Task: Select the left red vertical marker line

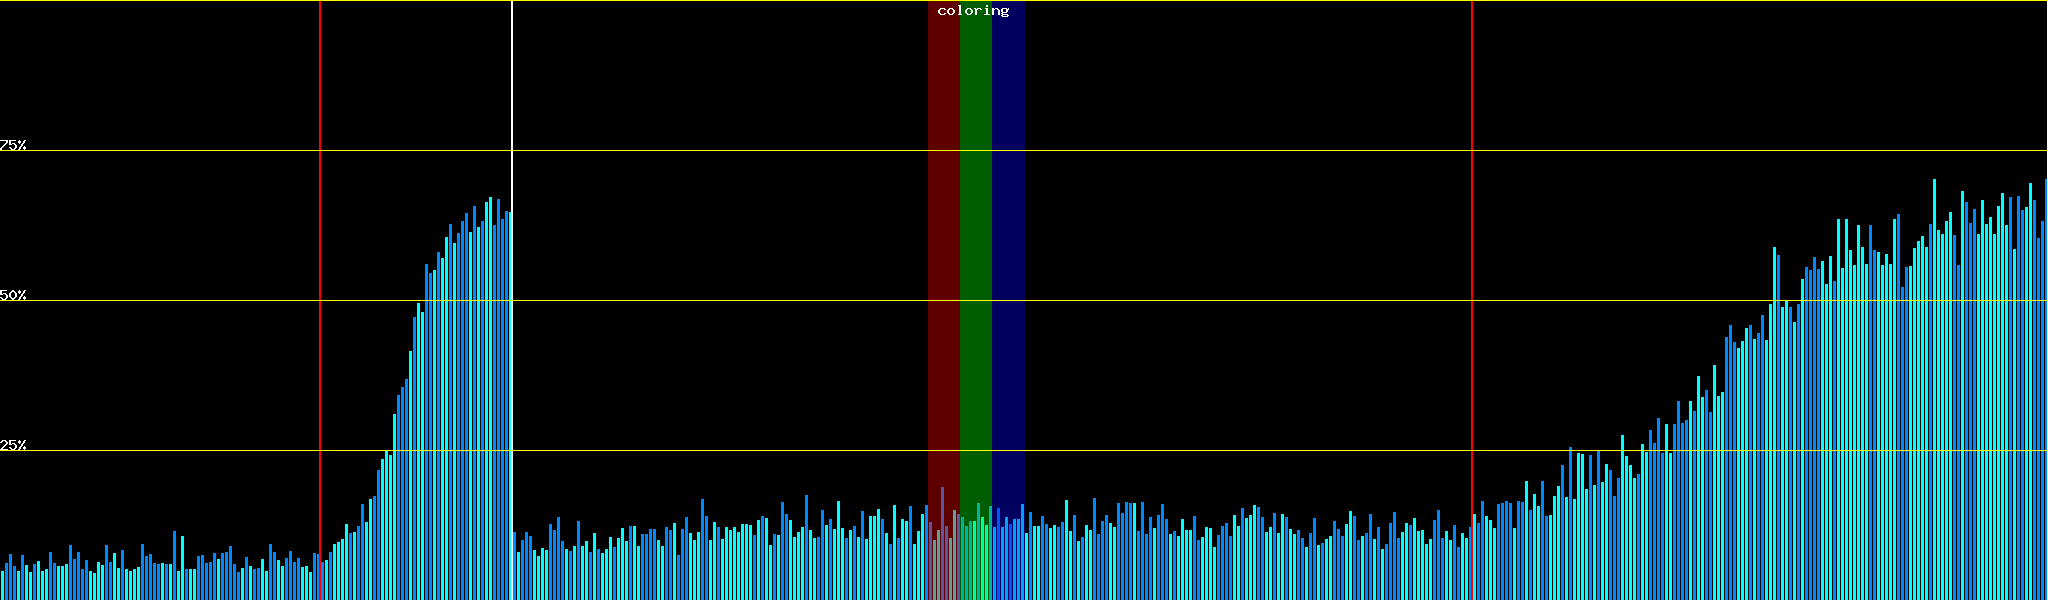Action: tap(320, 100)
